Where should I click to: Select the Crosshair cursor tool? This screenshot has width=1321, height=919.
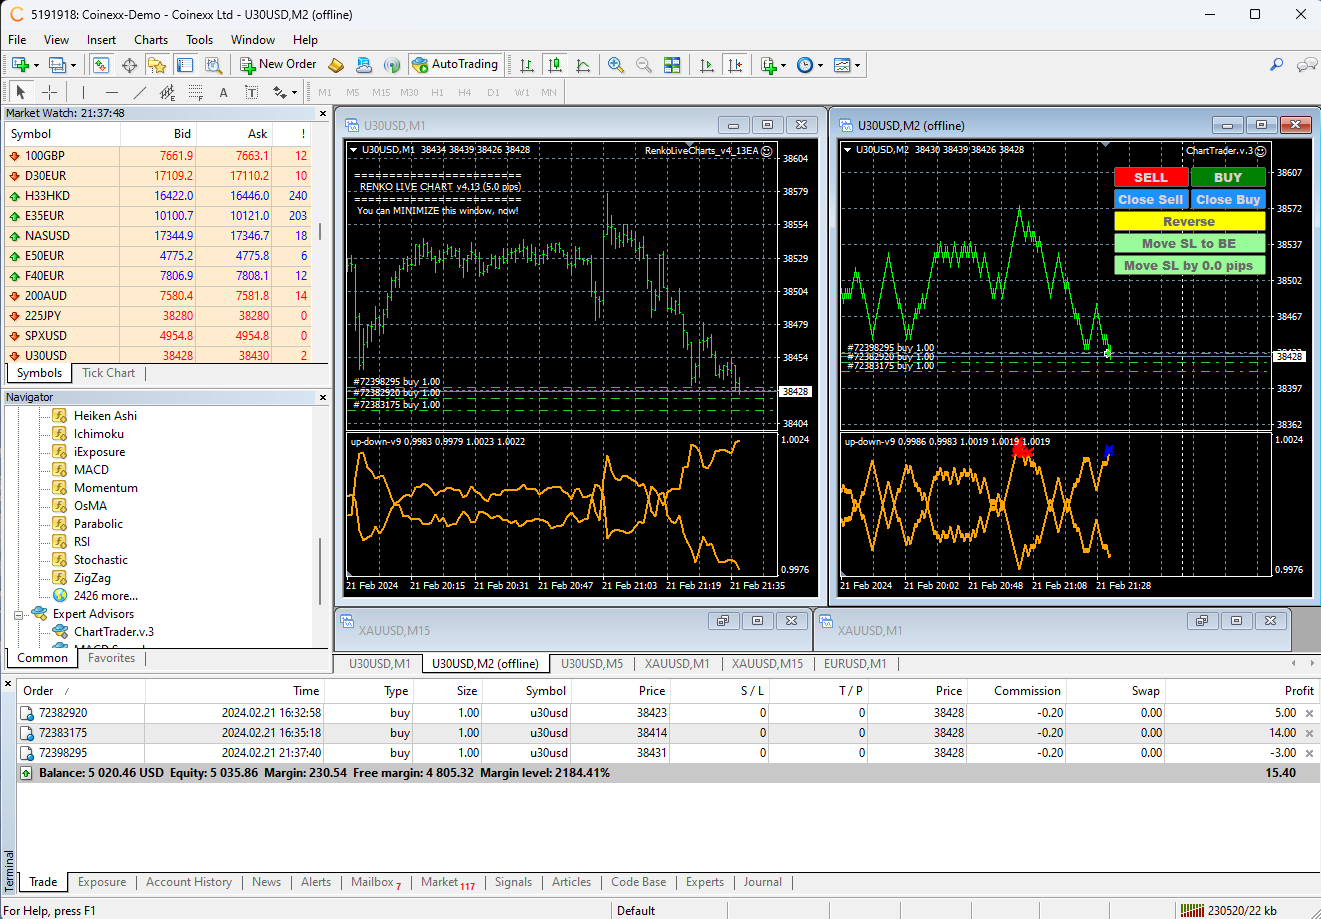point(49,92)
